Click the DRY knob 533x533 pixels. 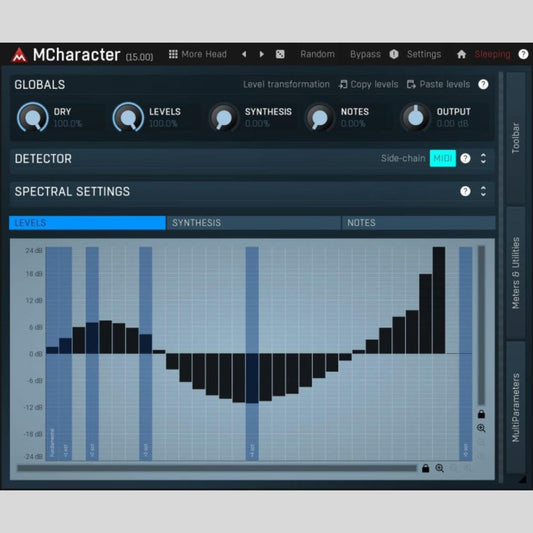(x=33, y=117)
